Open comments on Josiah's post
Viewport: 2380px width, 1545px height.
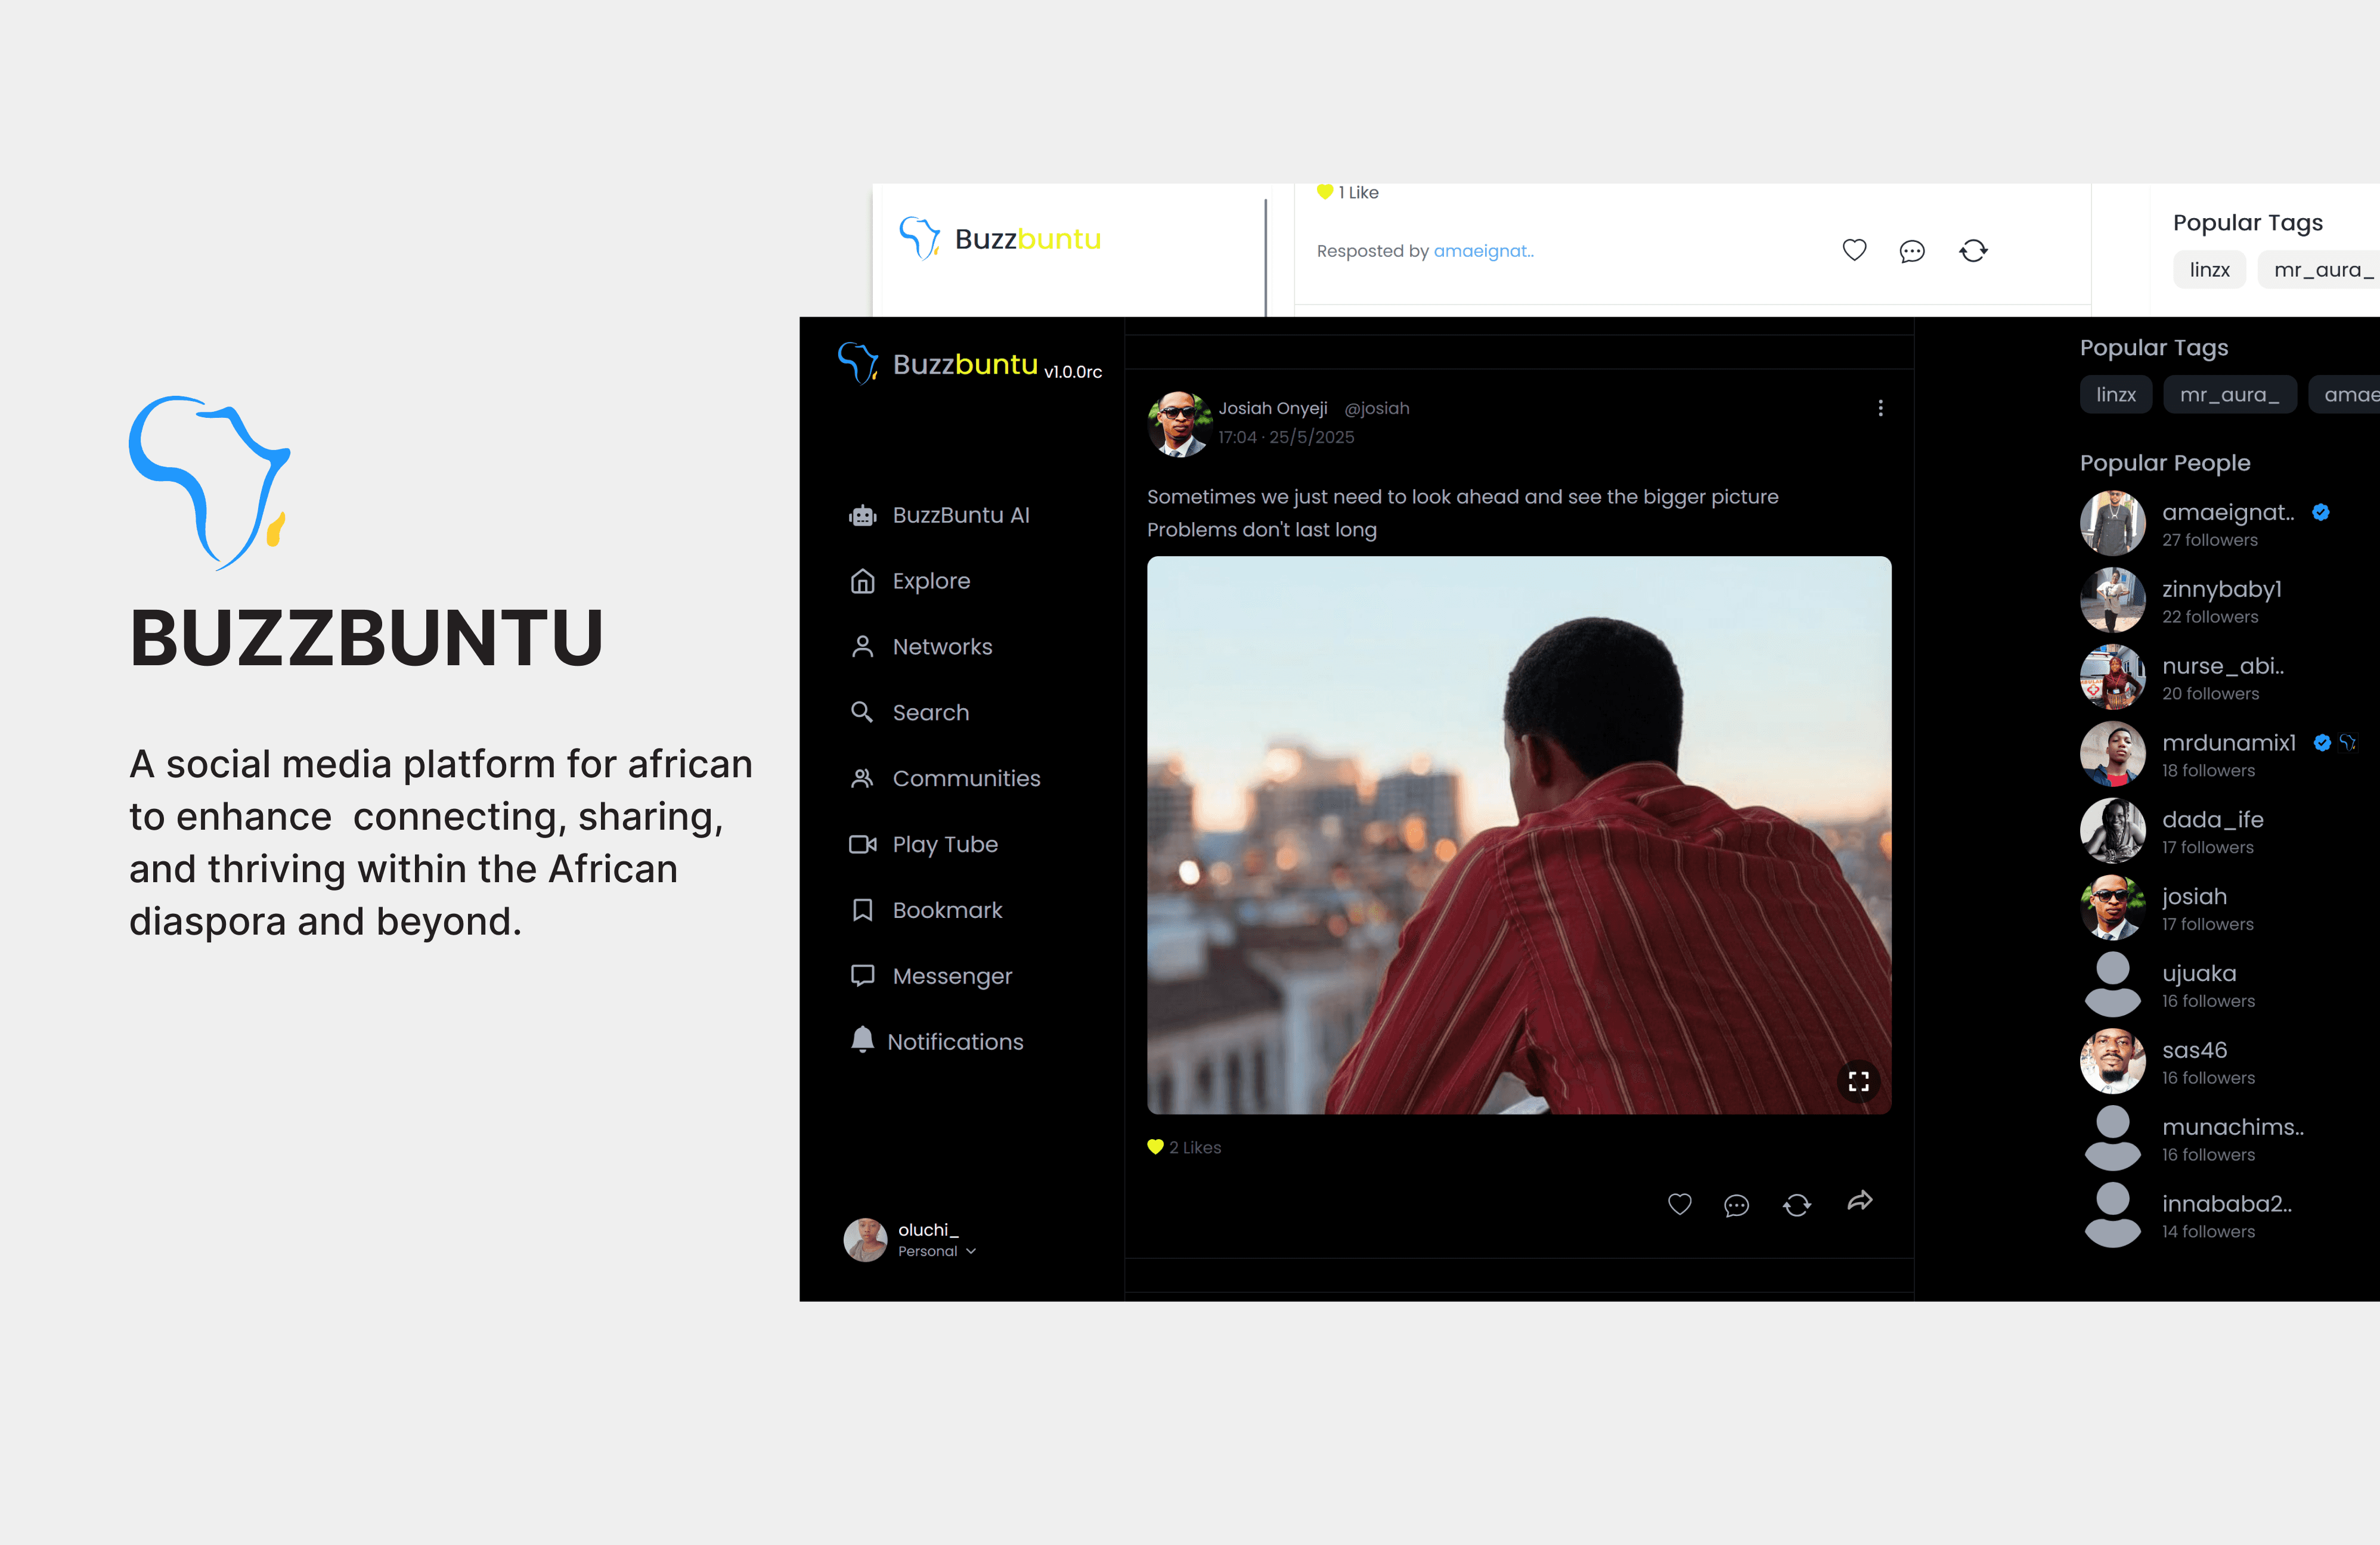tap(1736, 1205)
